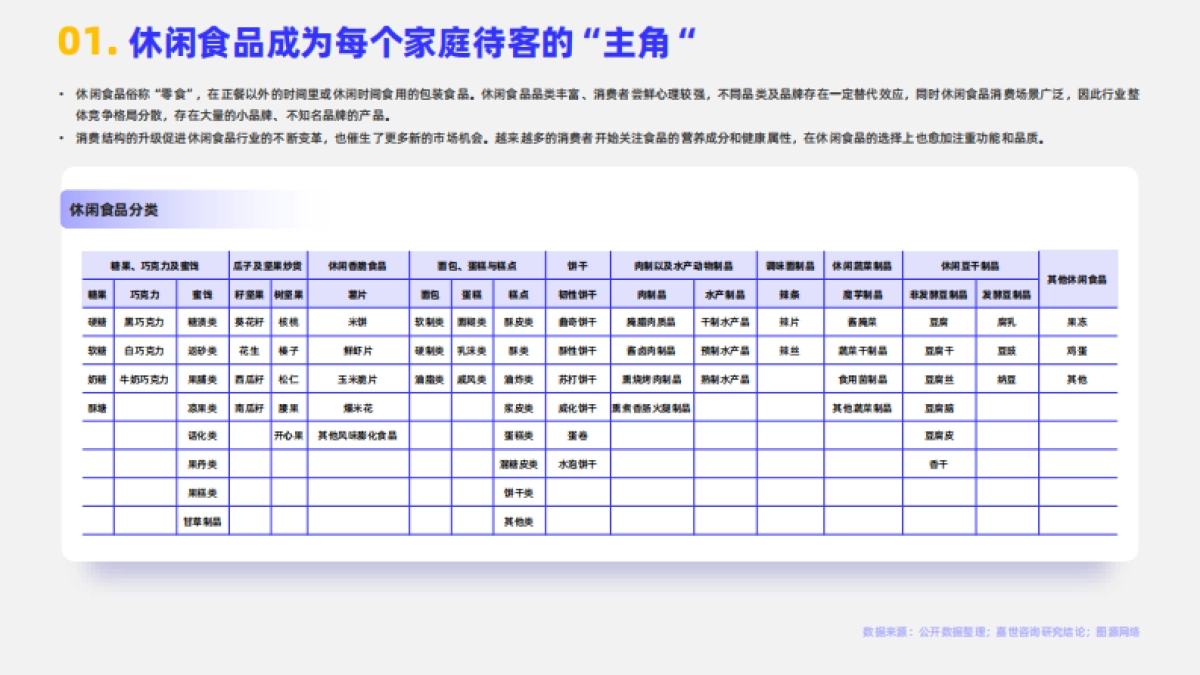Select the 休闲香脆食品 column header
1200x675 pixels.
pos(357,267)
